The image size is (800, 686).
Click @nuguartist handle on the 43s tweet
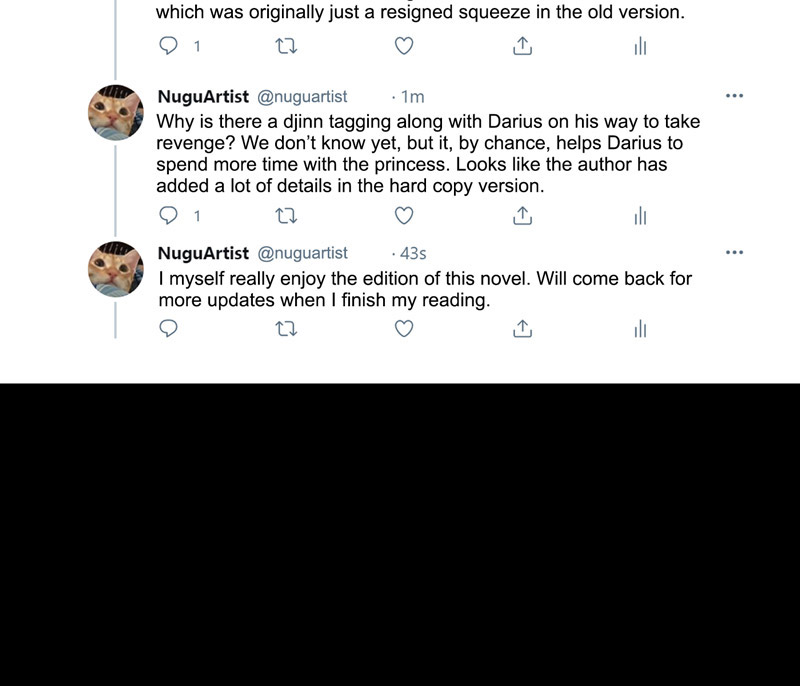[303, 254]
